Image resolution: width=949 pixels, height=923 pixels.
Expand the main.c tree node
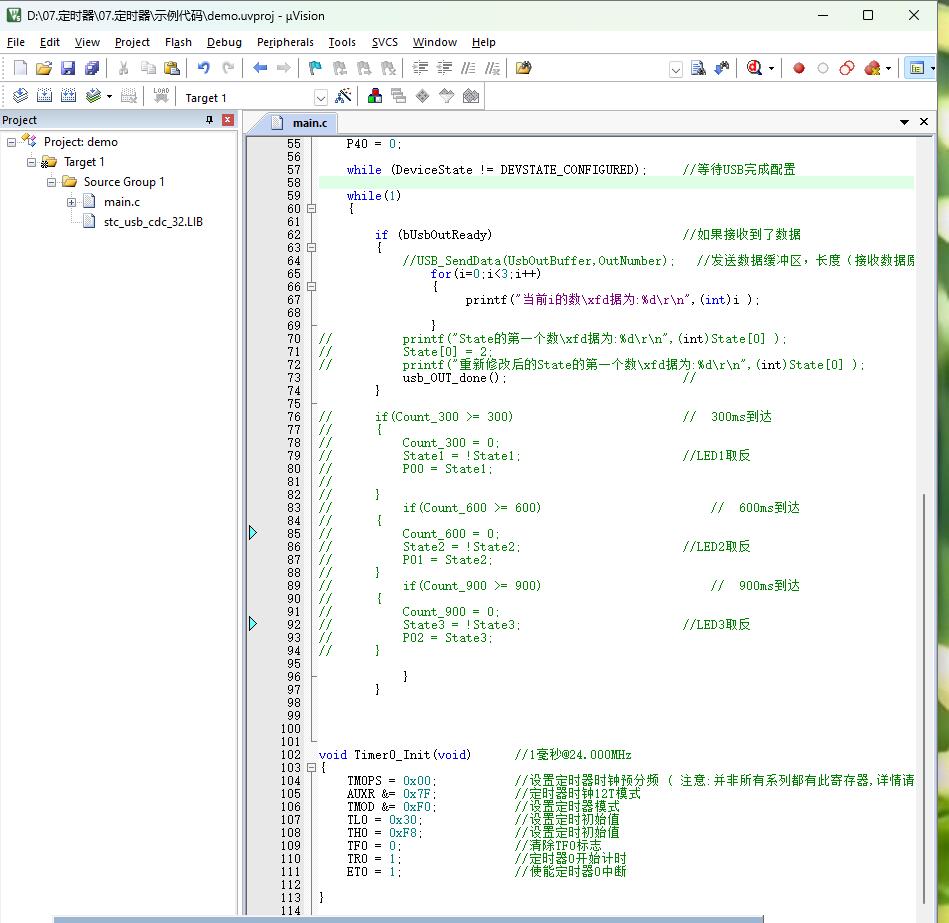click(72, 202)
